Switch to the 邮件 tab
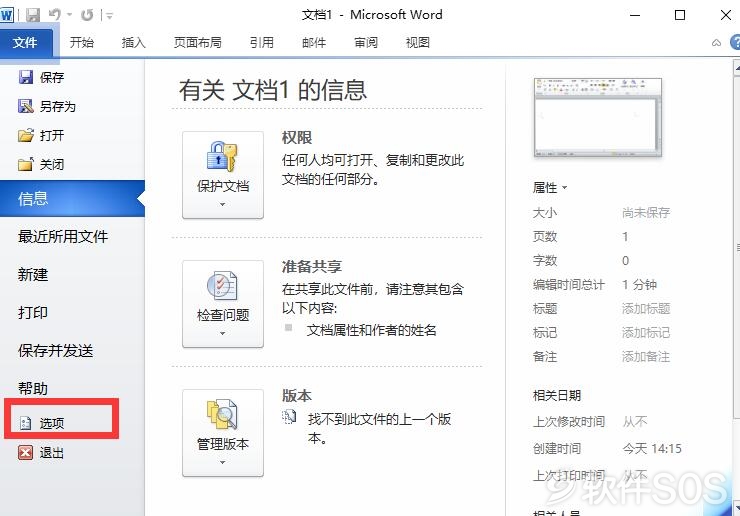The height and width of the screenshot is (516, 740). click(x=314, y=42)
